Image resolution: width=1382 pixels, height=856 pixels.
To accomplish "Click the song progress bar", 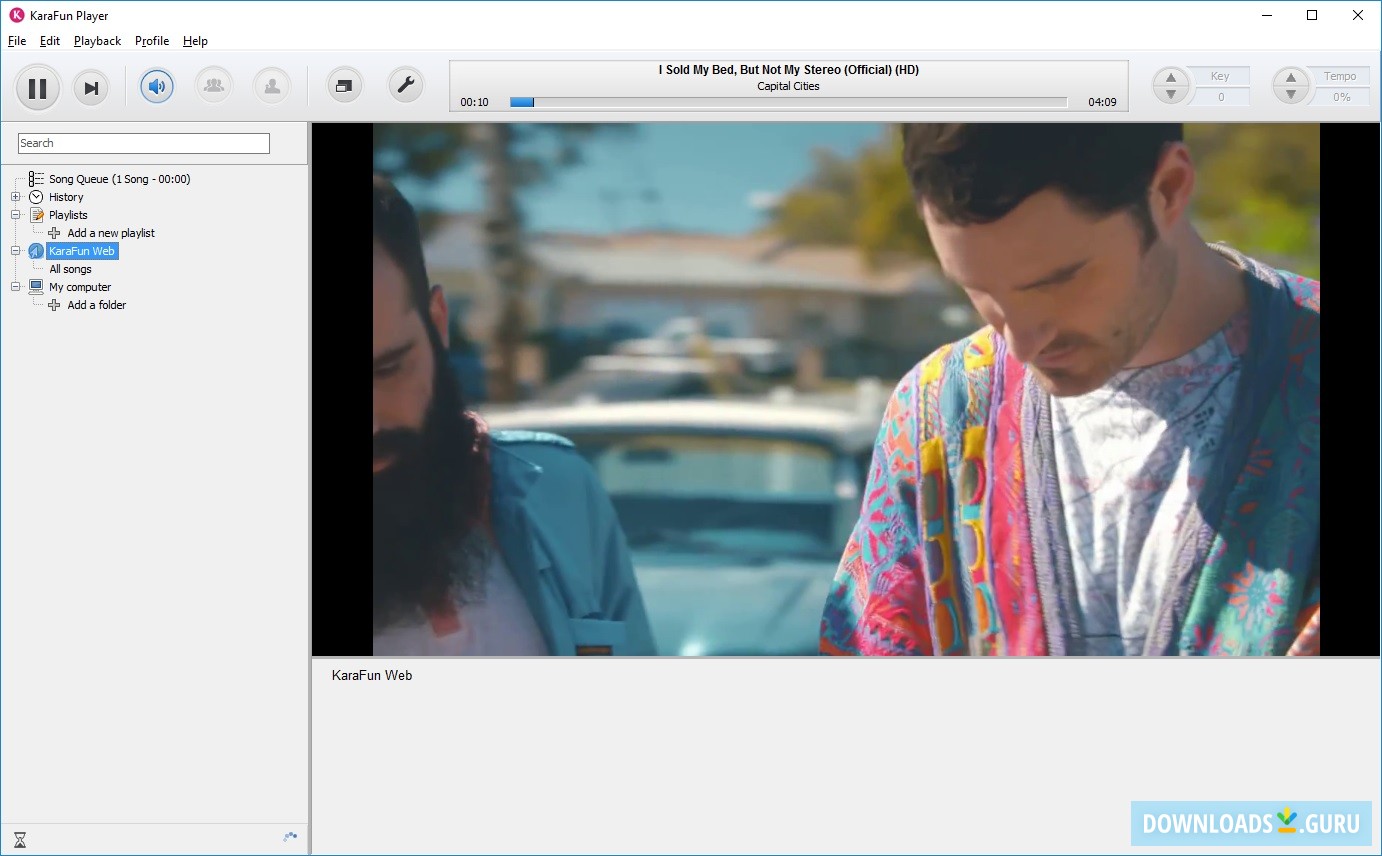I will [788, 102].
